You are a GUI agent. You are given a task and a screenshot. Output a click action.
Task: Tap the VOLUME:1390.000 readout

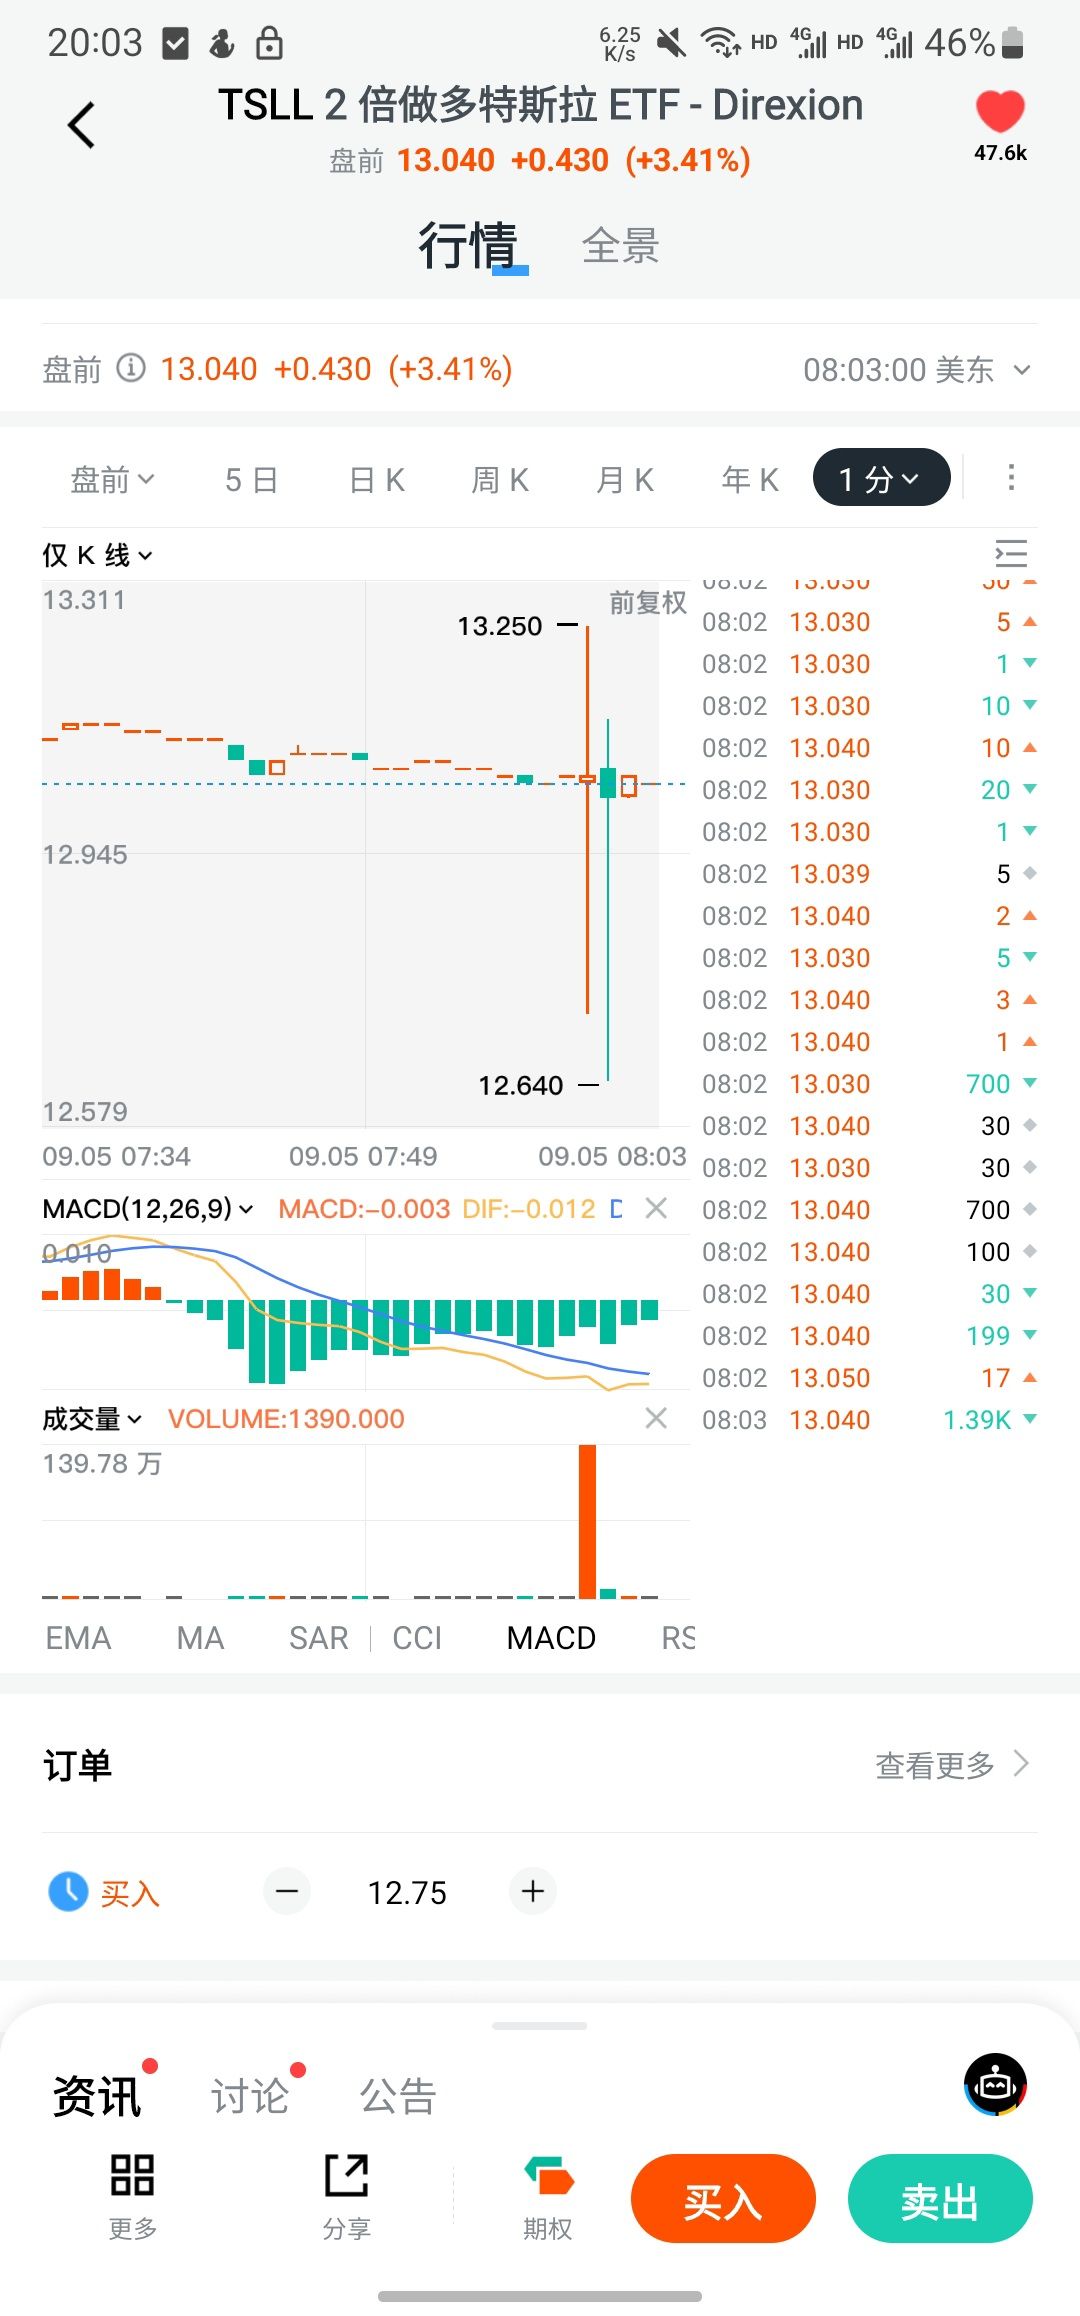point(286,1419)
